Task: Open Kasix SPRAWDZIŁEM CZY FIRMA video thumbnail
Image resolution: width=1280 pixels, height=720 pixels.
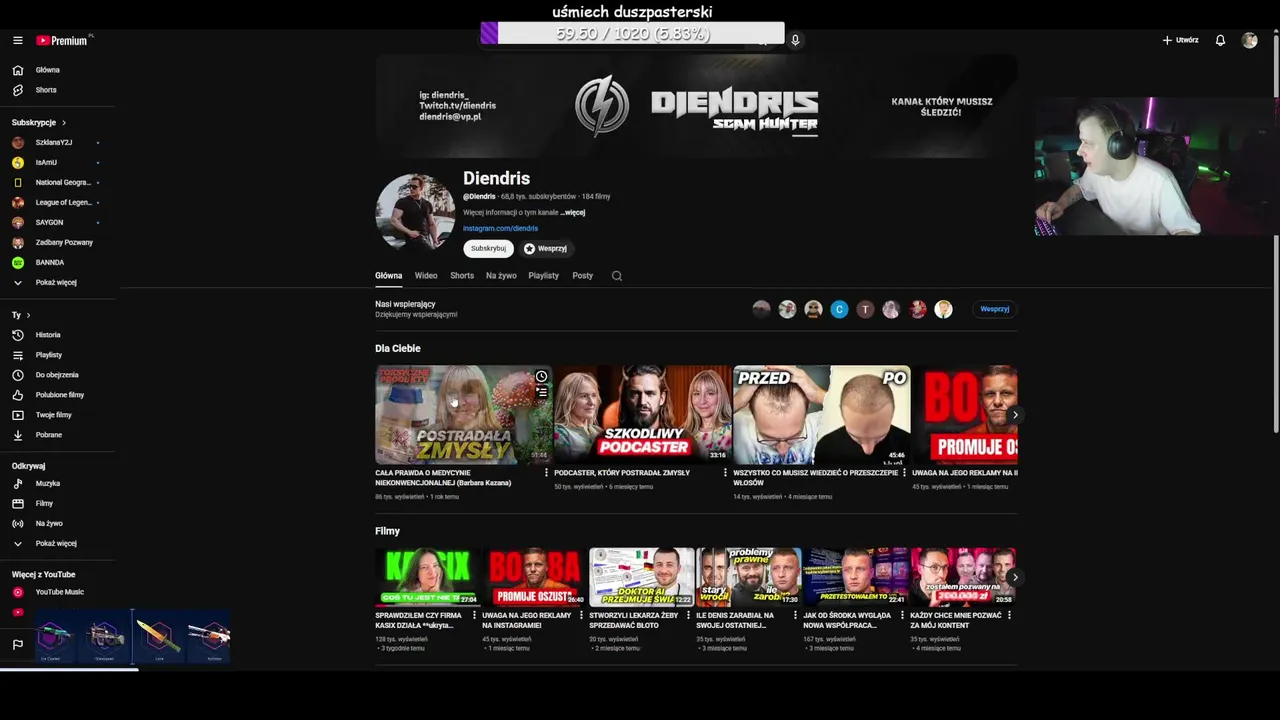Action: [427, 577]
